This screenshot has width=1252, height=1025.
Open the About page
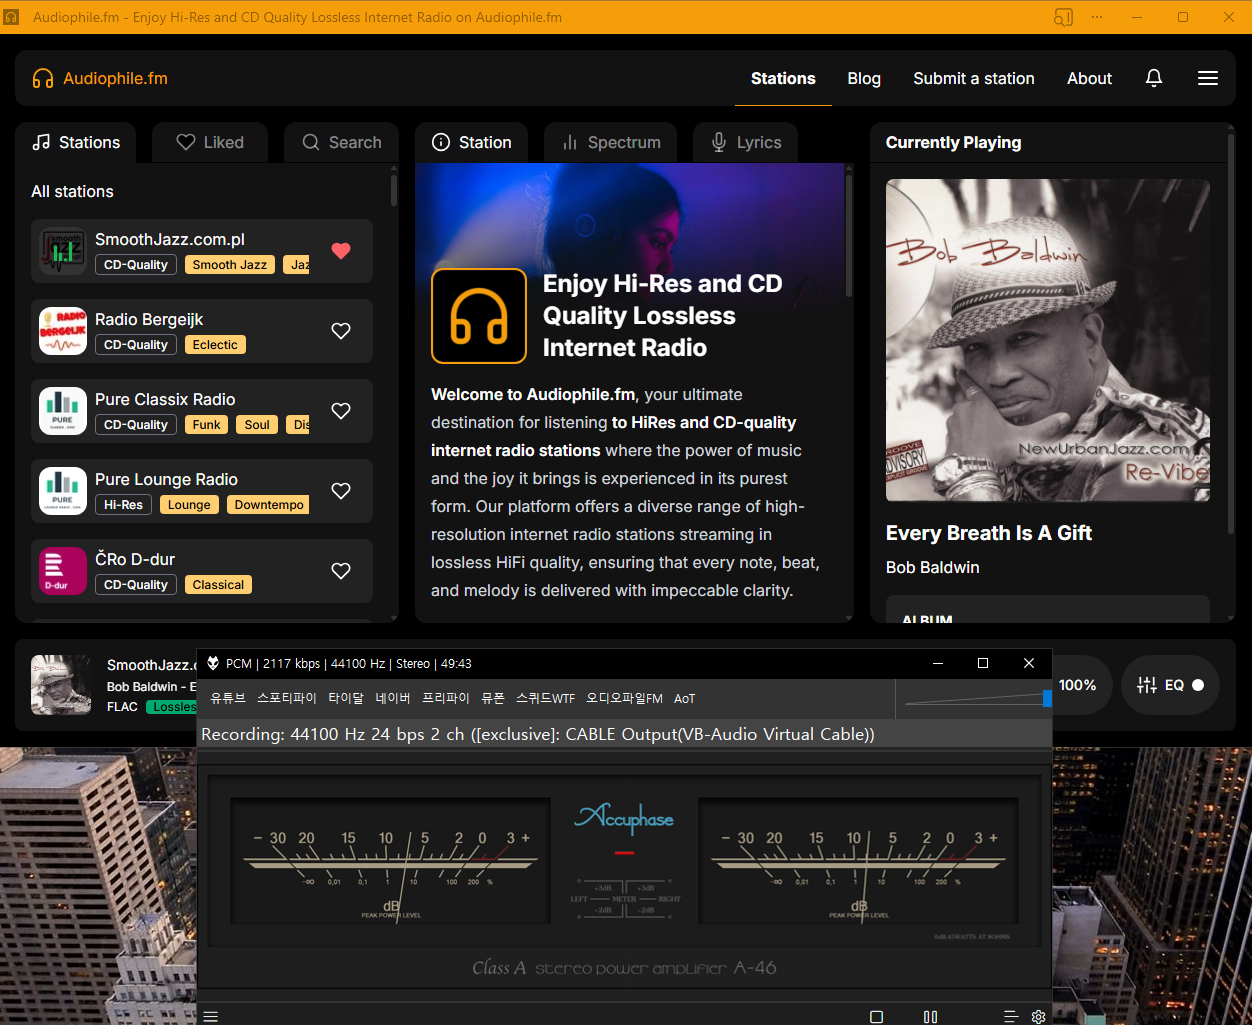pos(1089,78)
